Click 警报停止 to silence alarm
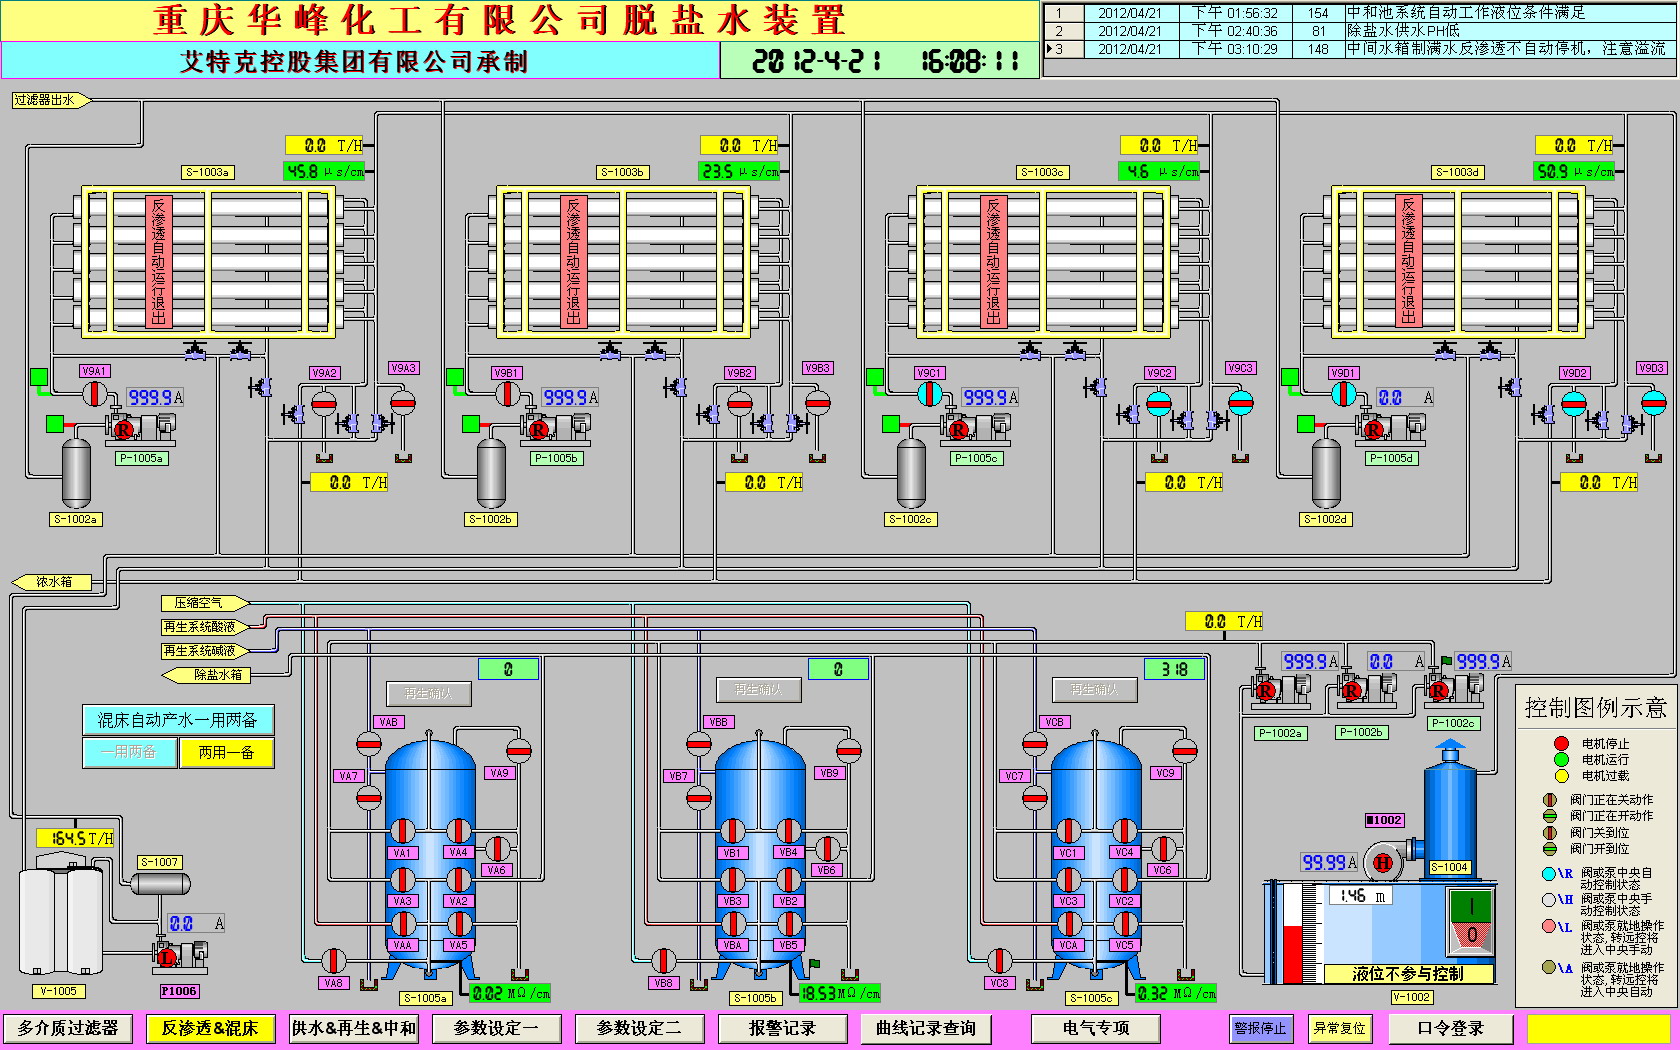 1260,1028
